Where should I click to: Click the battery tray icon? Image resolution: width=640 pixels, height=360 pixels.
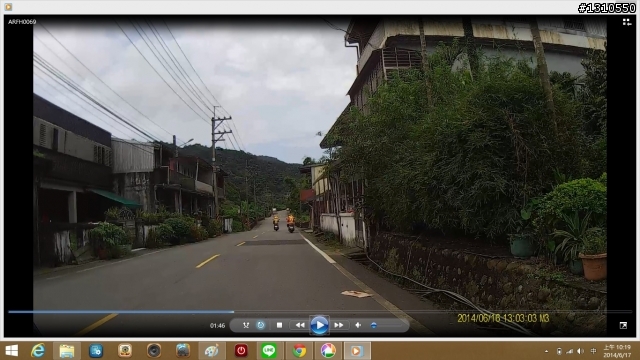[x=559, y=351]
